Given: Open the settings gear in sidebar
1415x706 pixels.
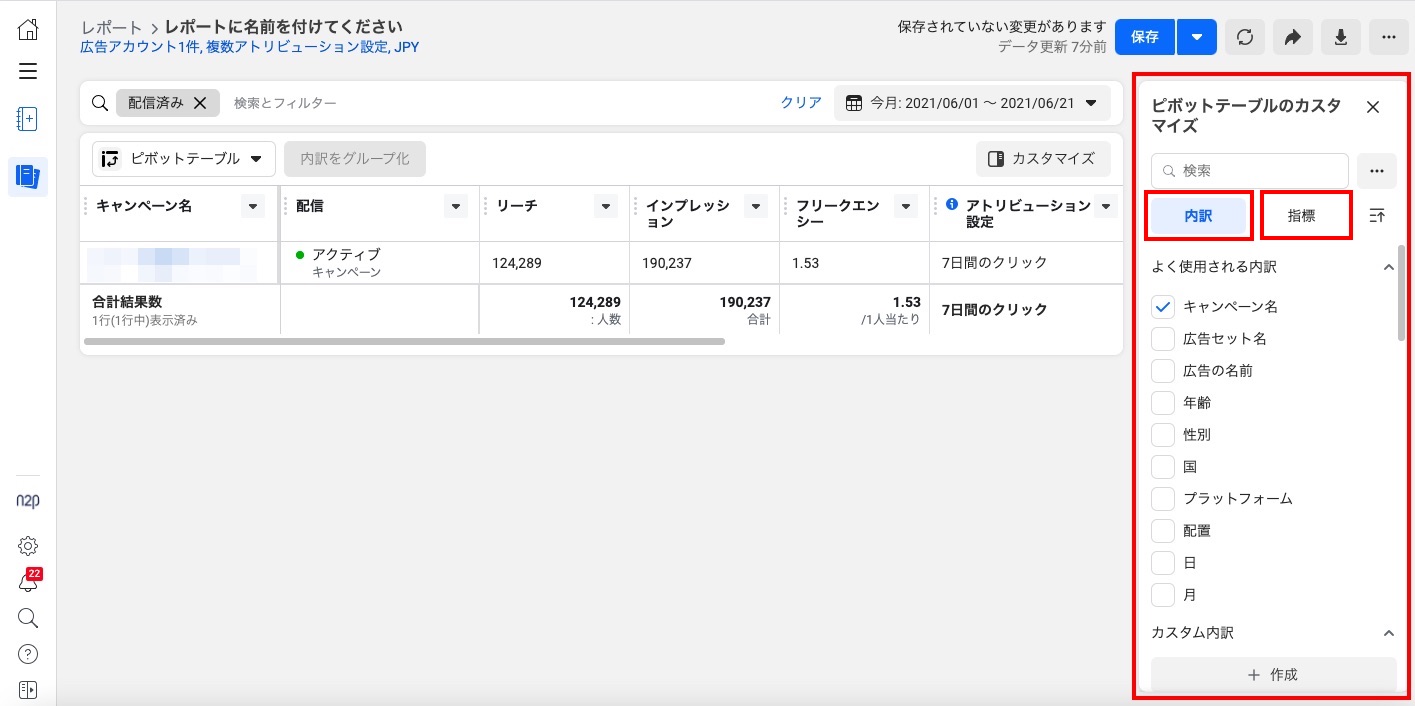Looking at the screenshot, I should pyautogui.click(x=28, y=546).
